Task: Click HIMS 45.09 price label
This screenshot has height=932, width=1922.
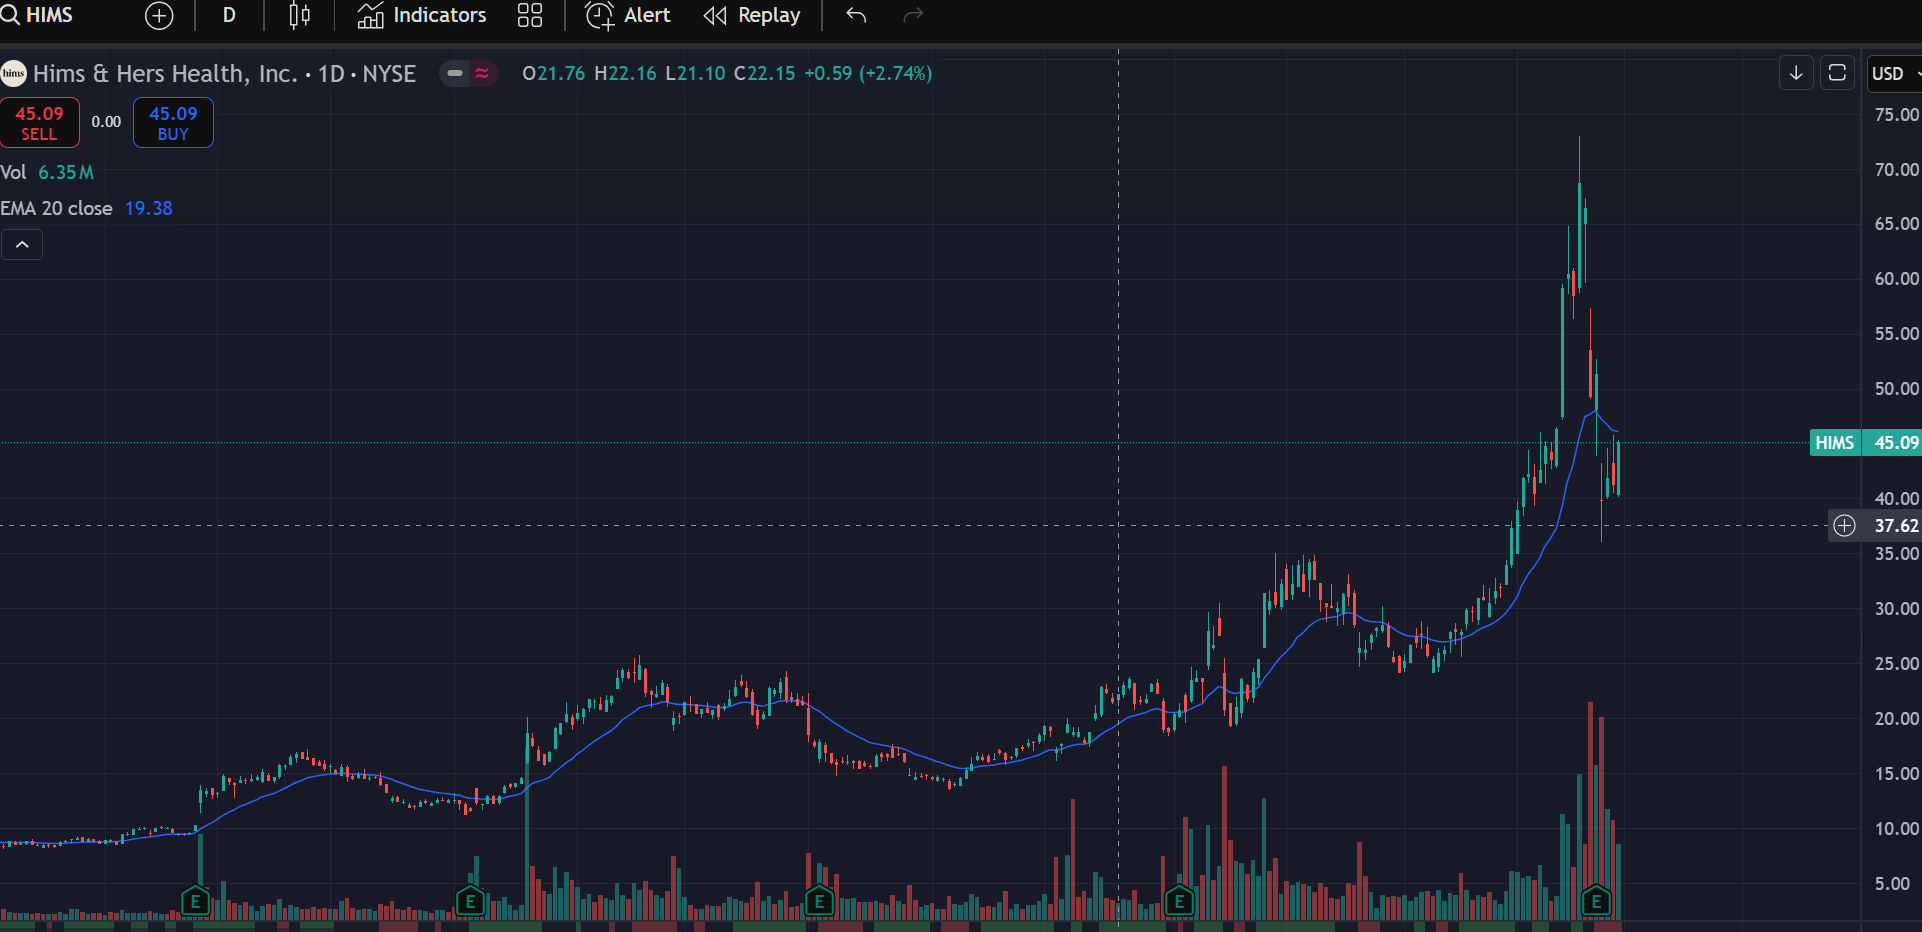Action: (1866, 443)
